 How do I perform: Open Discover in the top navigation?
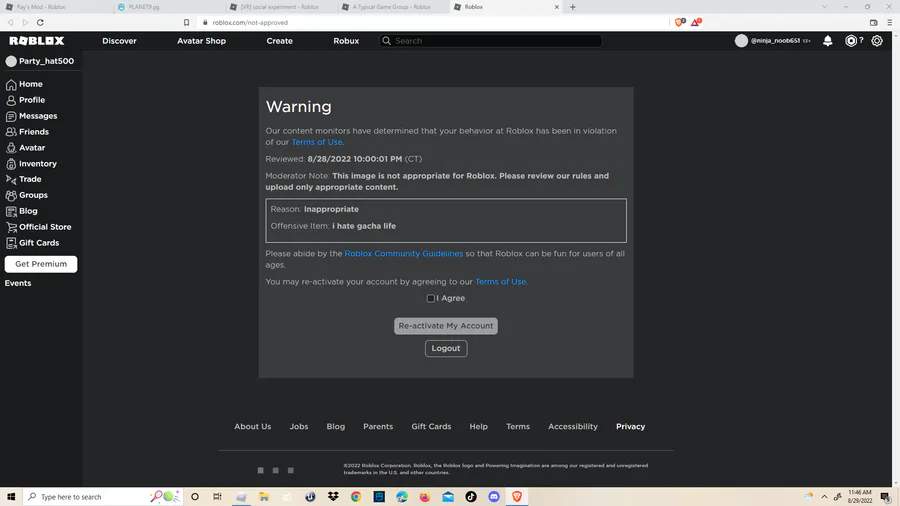pos(119,41)
